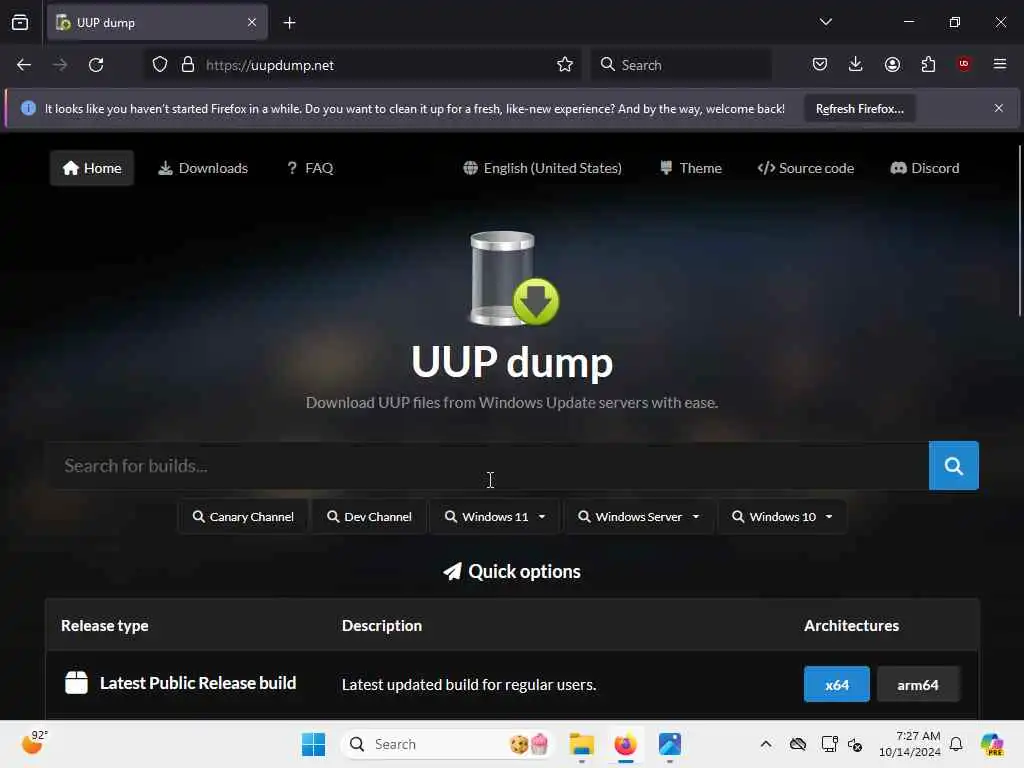Click the muted volume tray icon
This screenshot has height=768, width=1024.
click(x=856, y=744)
